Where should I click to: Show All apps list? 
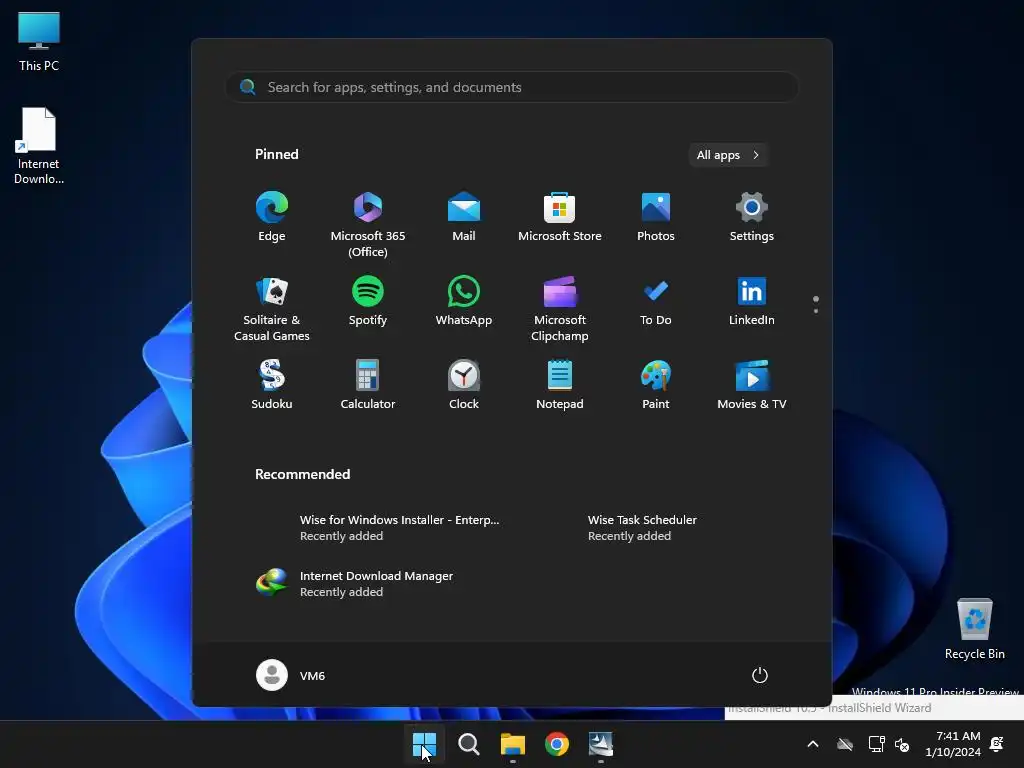tap(728, 155)
